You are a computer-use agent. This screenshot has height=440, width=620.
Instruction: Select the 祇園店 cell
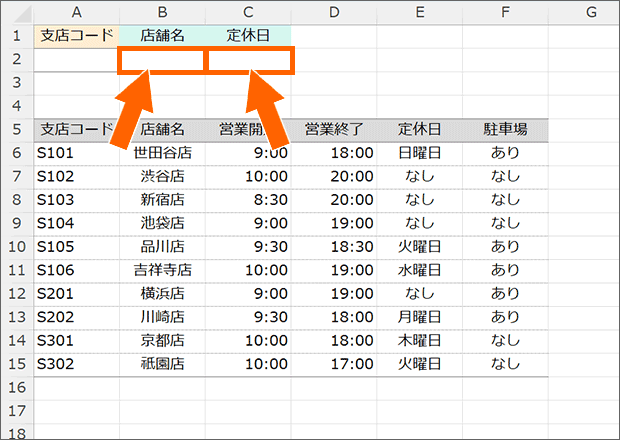coord(162,363)
